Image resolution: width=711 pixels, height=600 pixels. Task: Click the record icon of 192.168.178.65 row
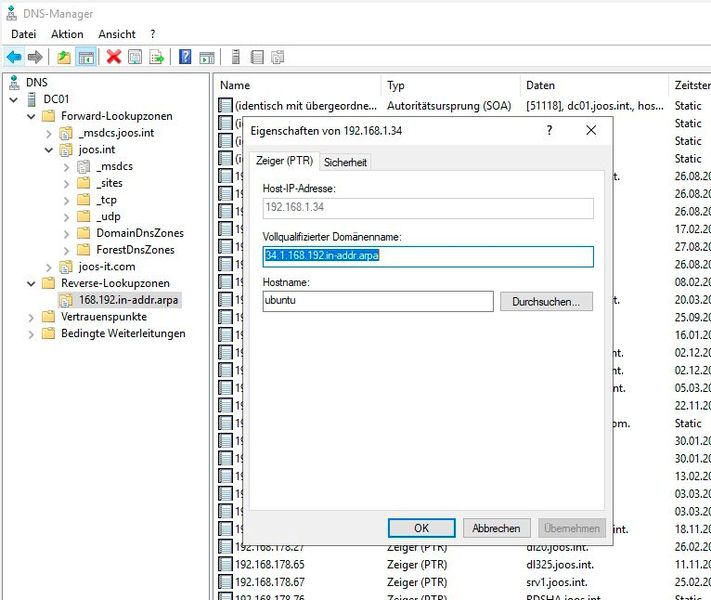point(225,564)
